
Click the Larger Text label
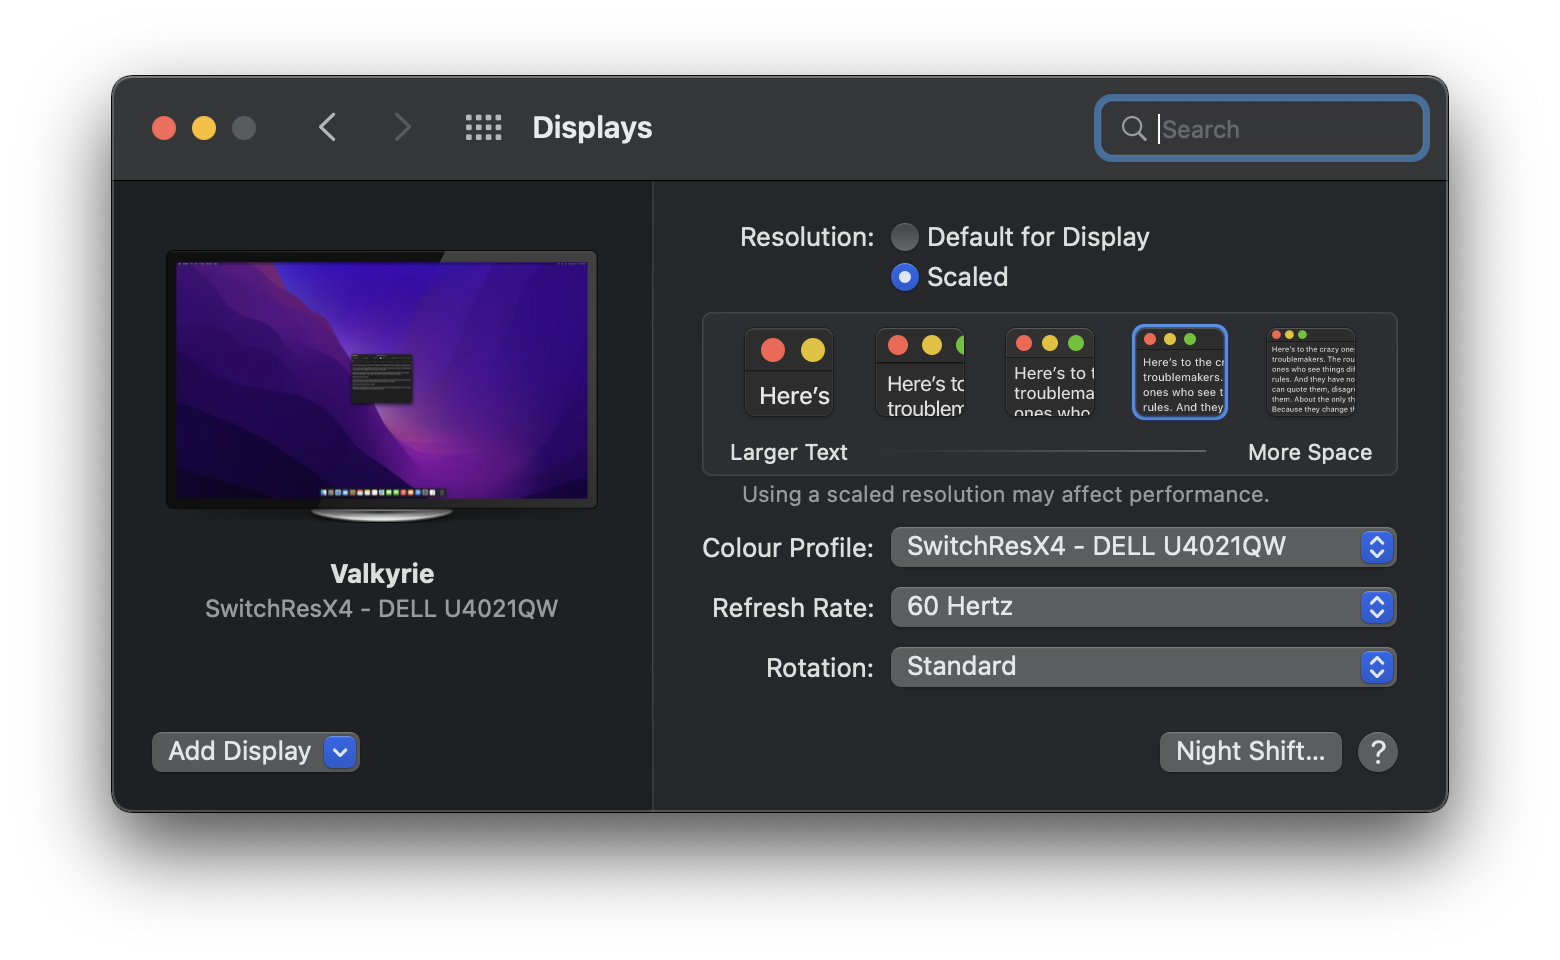[789, 453]
